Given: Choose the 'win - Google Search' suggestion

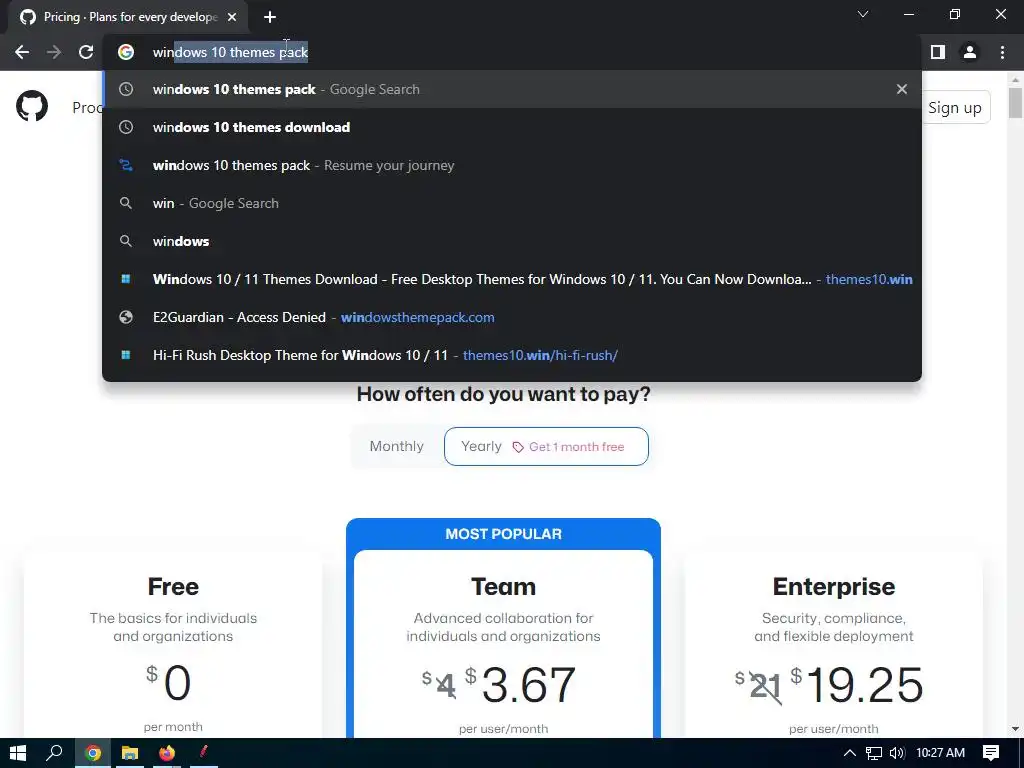Looking at the screenshot, I should [512, 203].
